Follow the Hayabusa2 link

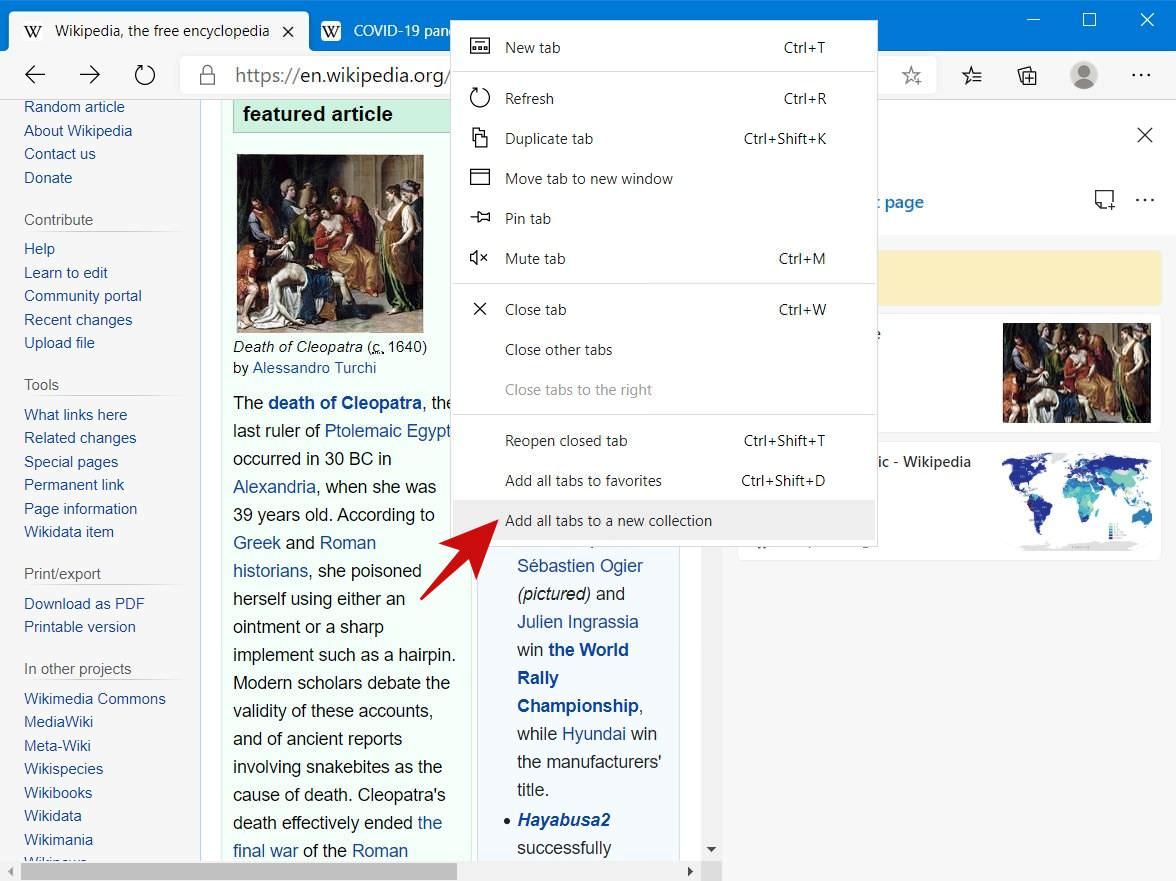point(563,820)
